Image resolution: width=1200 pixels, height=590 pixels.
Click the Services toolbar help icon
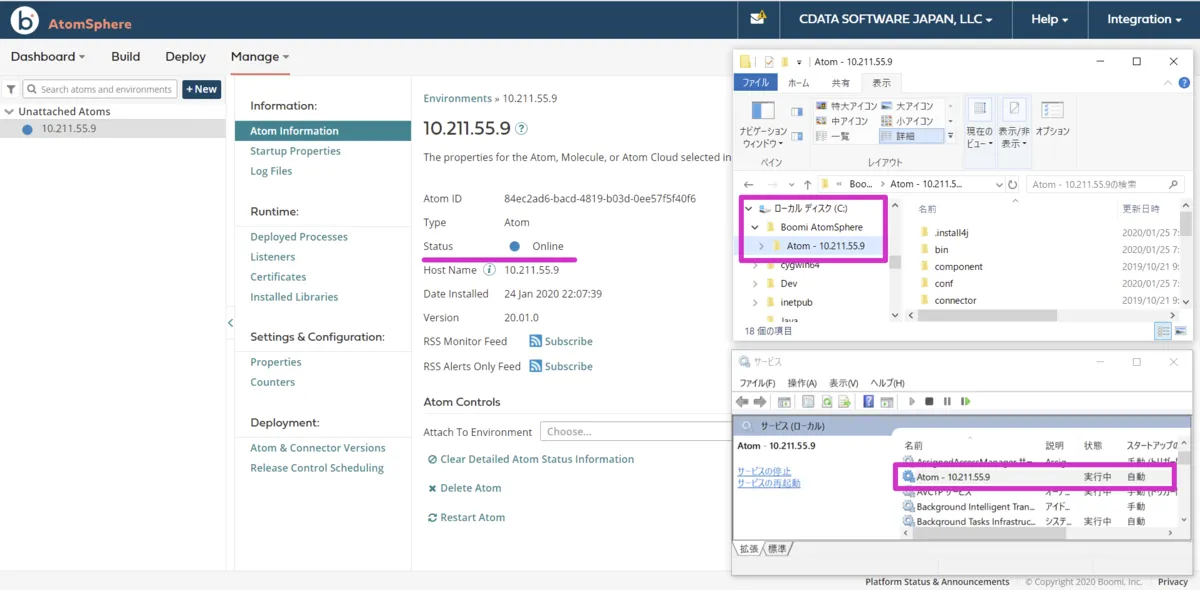pyautogui.click(x=868, y=402)
